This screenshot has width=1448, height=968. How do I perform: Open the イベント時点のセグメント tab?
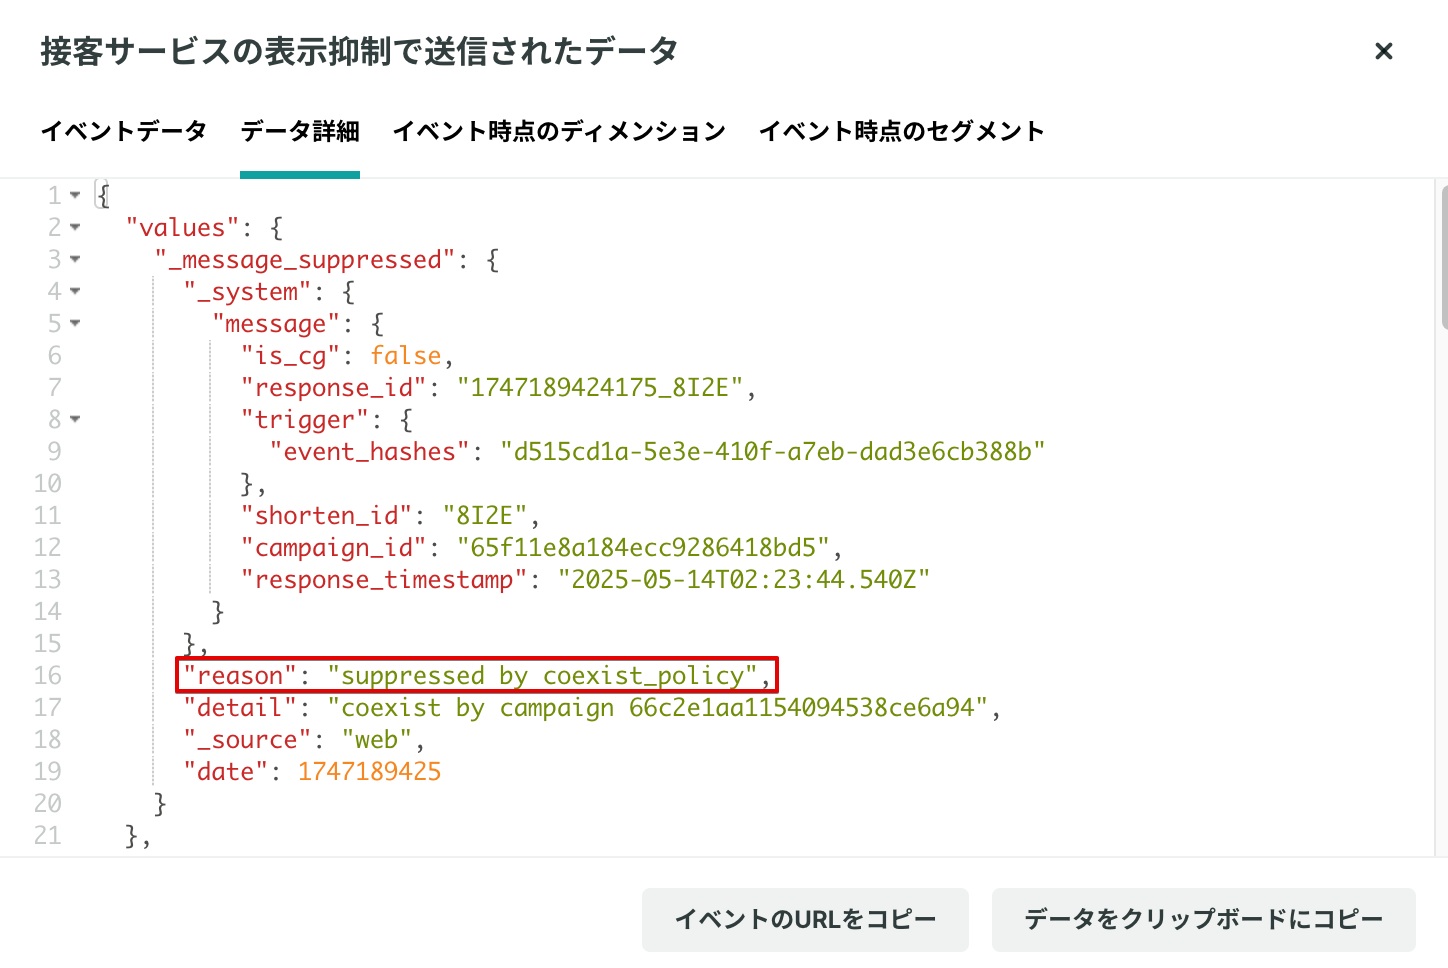(901, 131)
